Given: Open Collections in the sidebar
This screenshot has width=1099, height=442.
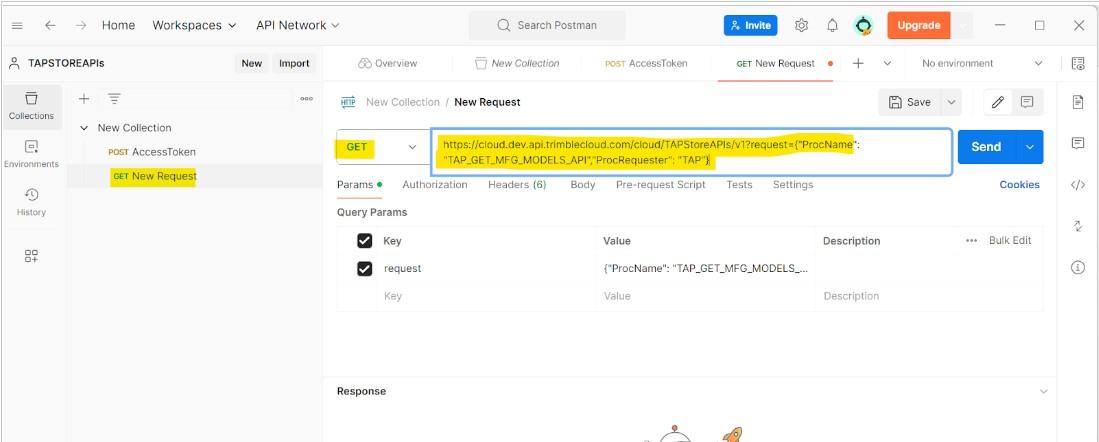Looking at the screenshot, I should point(31,106).
